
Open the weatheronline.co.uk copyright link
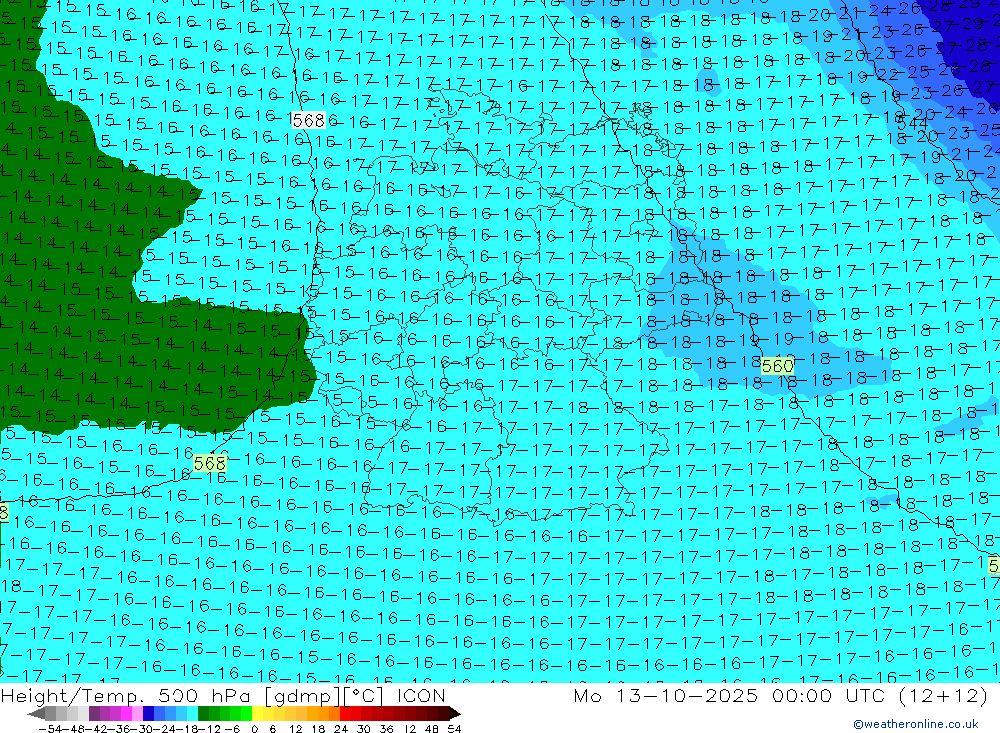pos(915,724)
